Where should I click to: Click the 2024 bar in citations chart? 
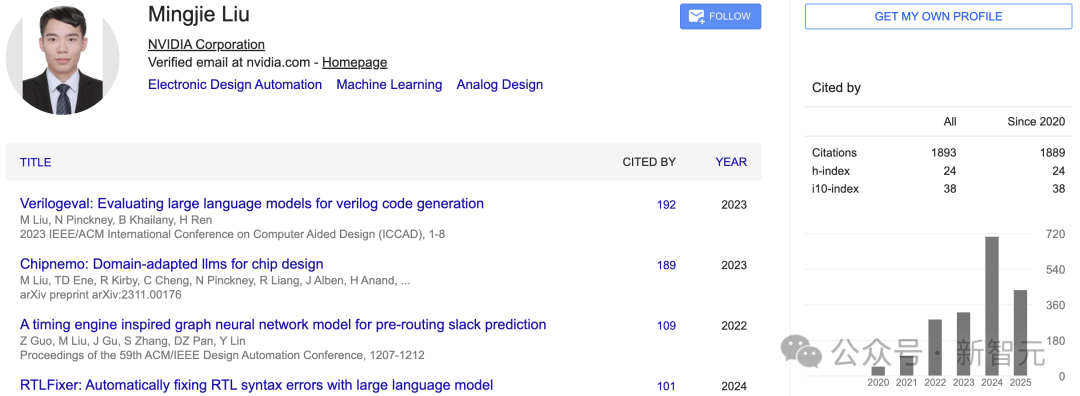click(x=992, y=306)
